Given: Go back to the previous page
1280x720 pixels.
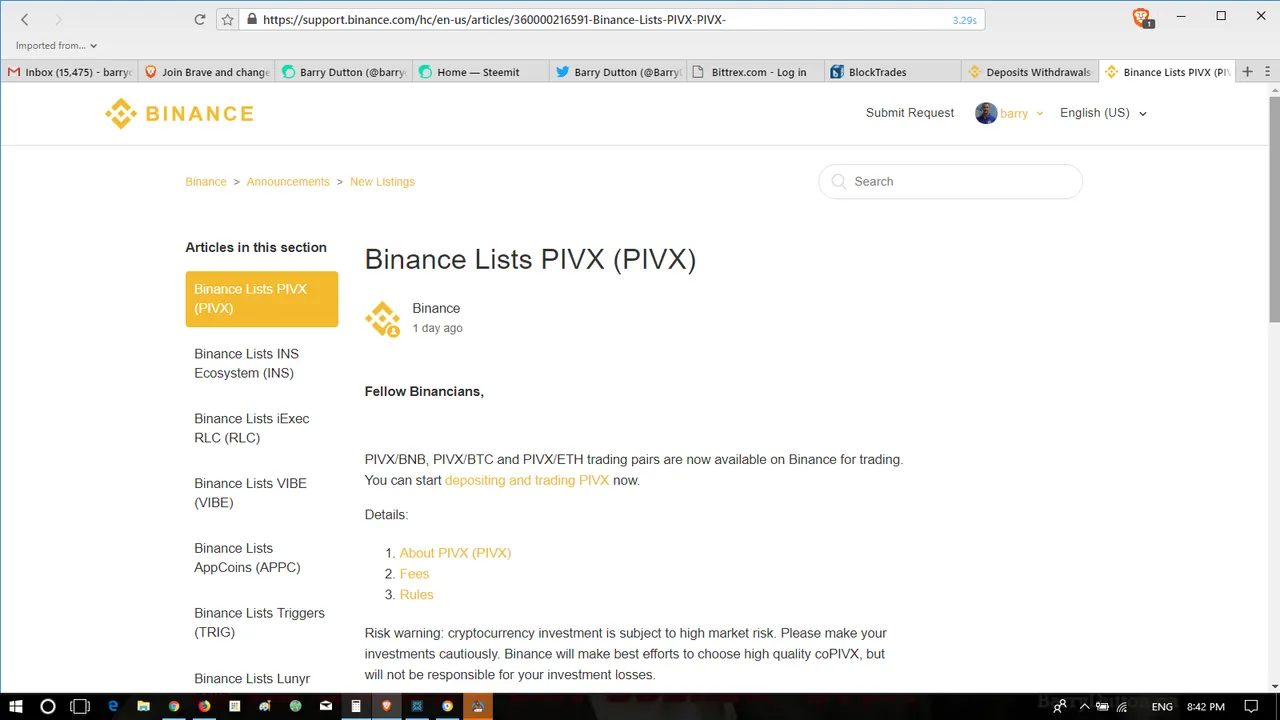Looking at the screenshot, I should 25,19.
